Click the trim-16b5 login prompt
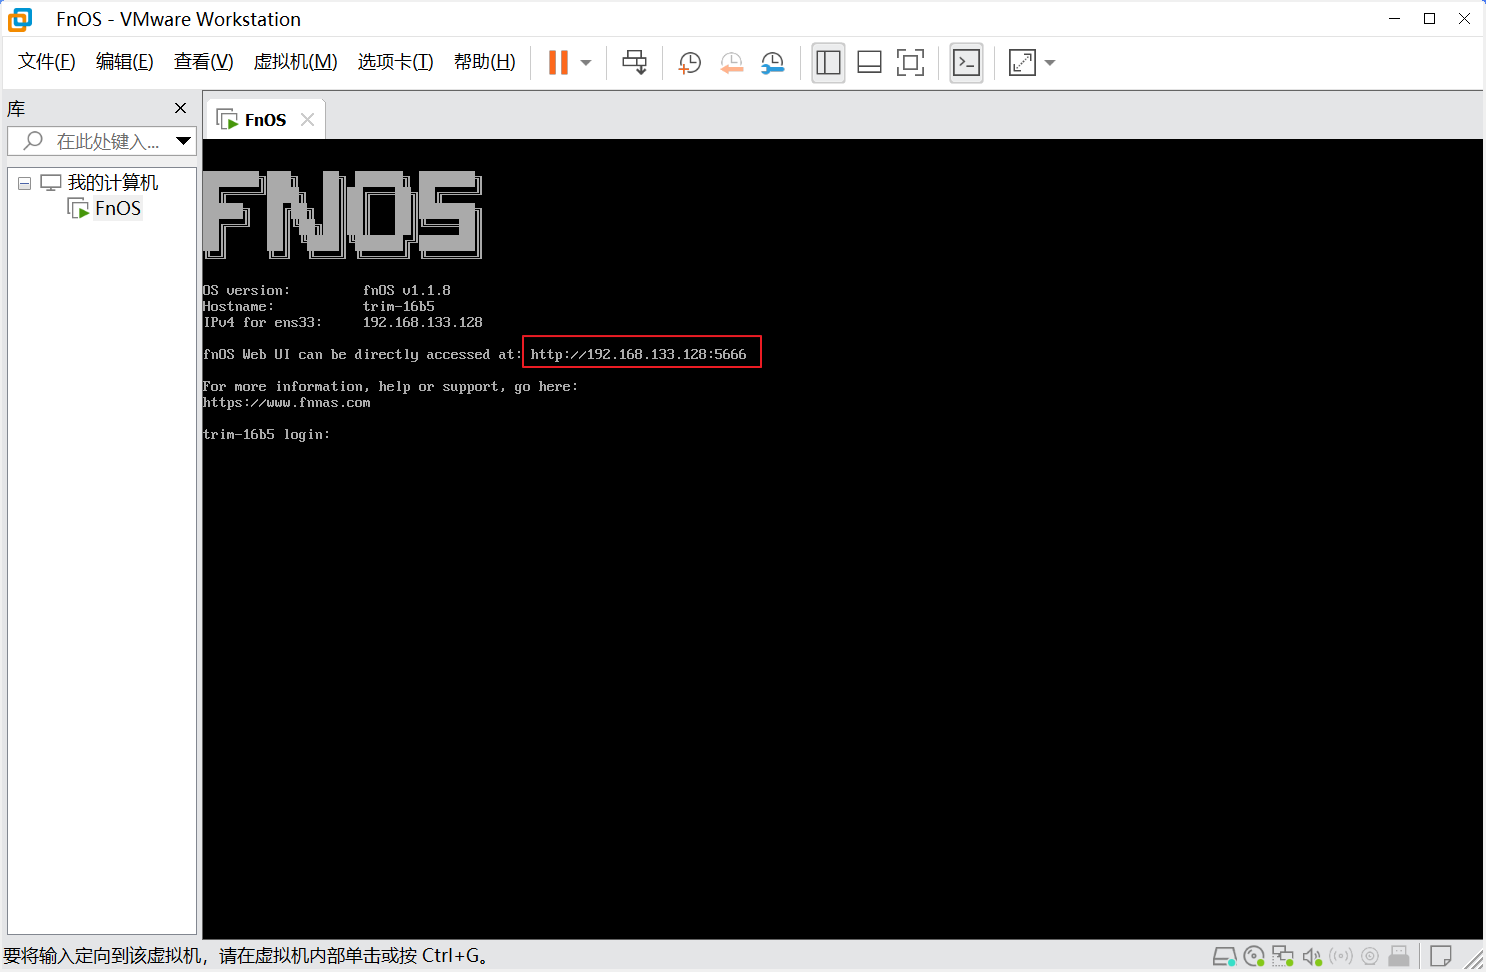 266,434
